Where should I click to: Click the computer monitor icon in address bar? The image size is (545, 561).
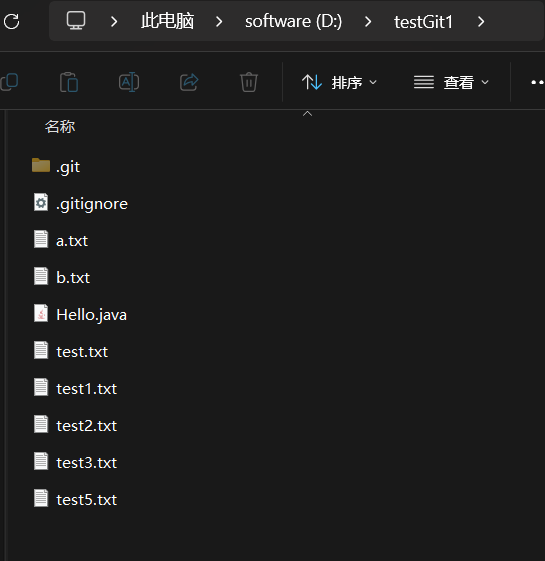76,20
